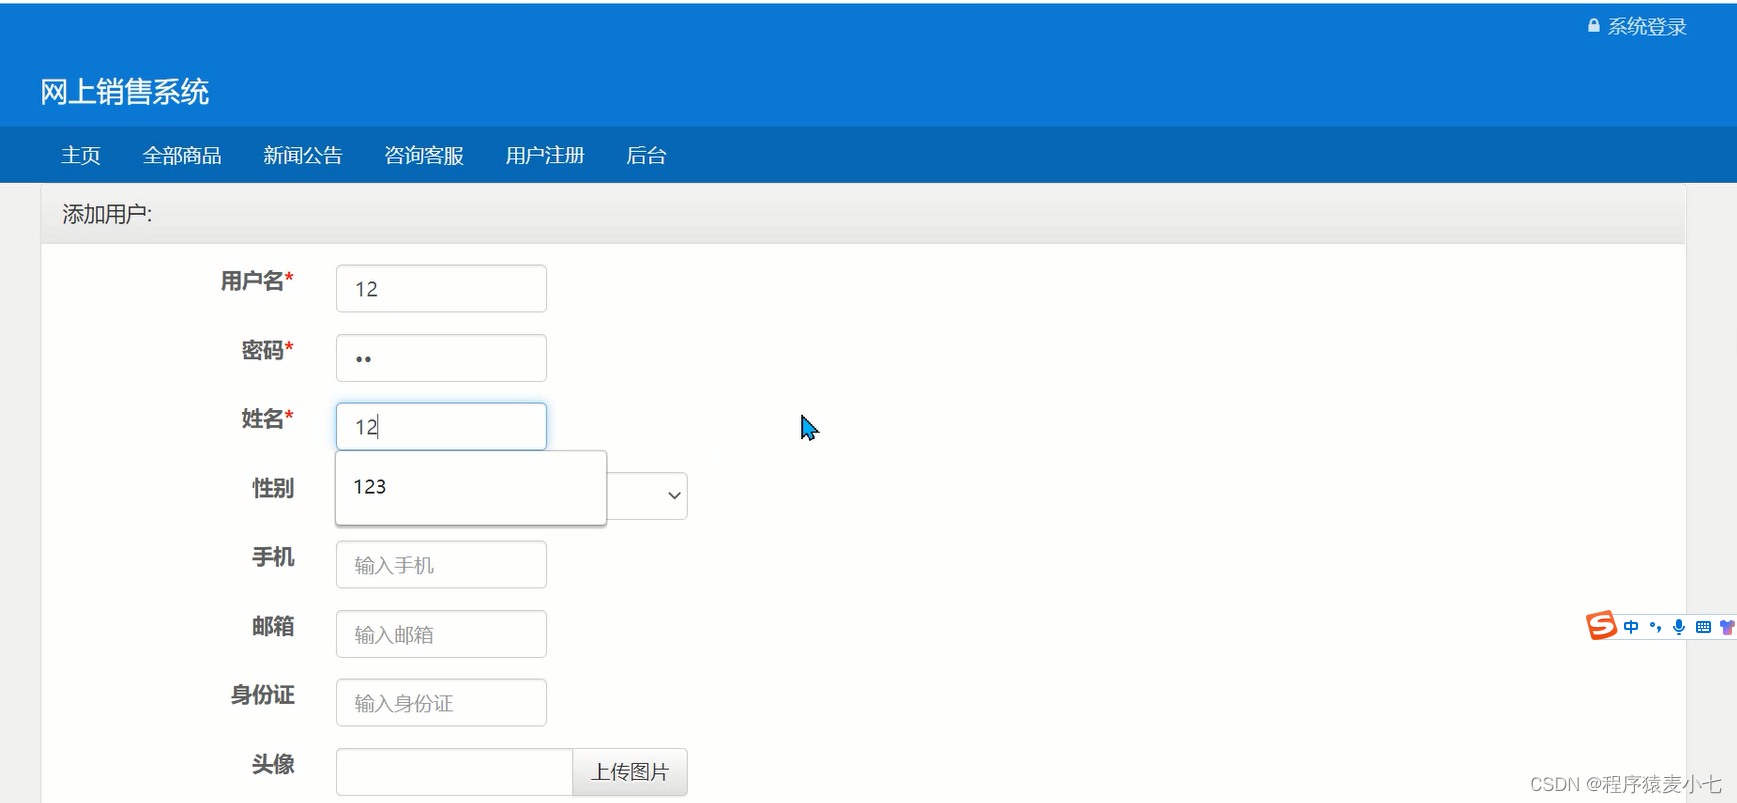Switch punctuation mode on the IME bar

click(1655, 627)
